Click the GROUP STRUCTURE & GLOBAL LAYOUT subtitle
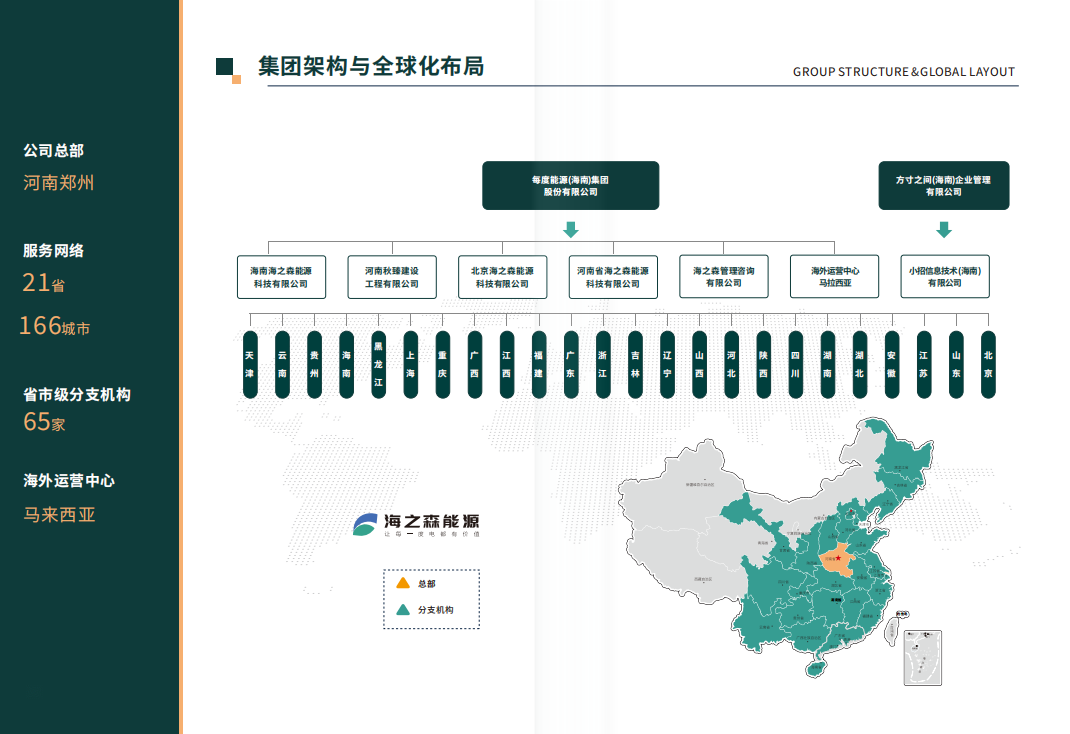The height and width of the screenshot is (734, 1070). pos(903,72)
